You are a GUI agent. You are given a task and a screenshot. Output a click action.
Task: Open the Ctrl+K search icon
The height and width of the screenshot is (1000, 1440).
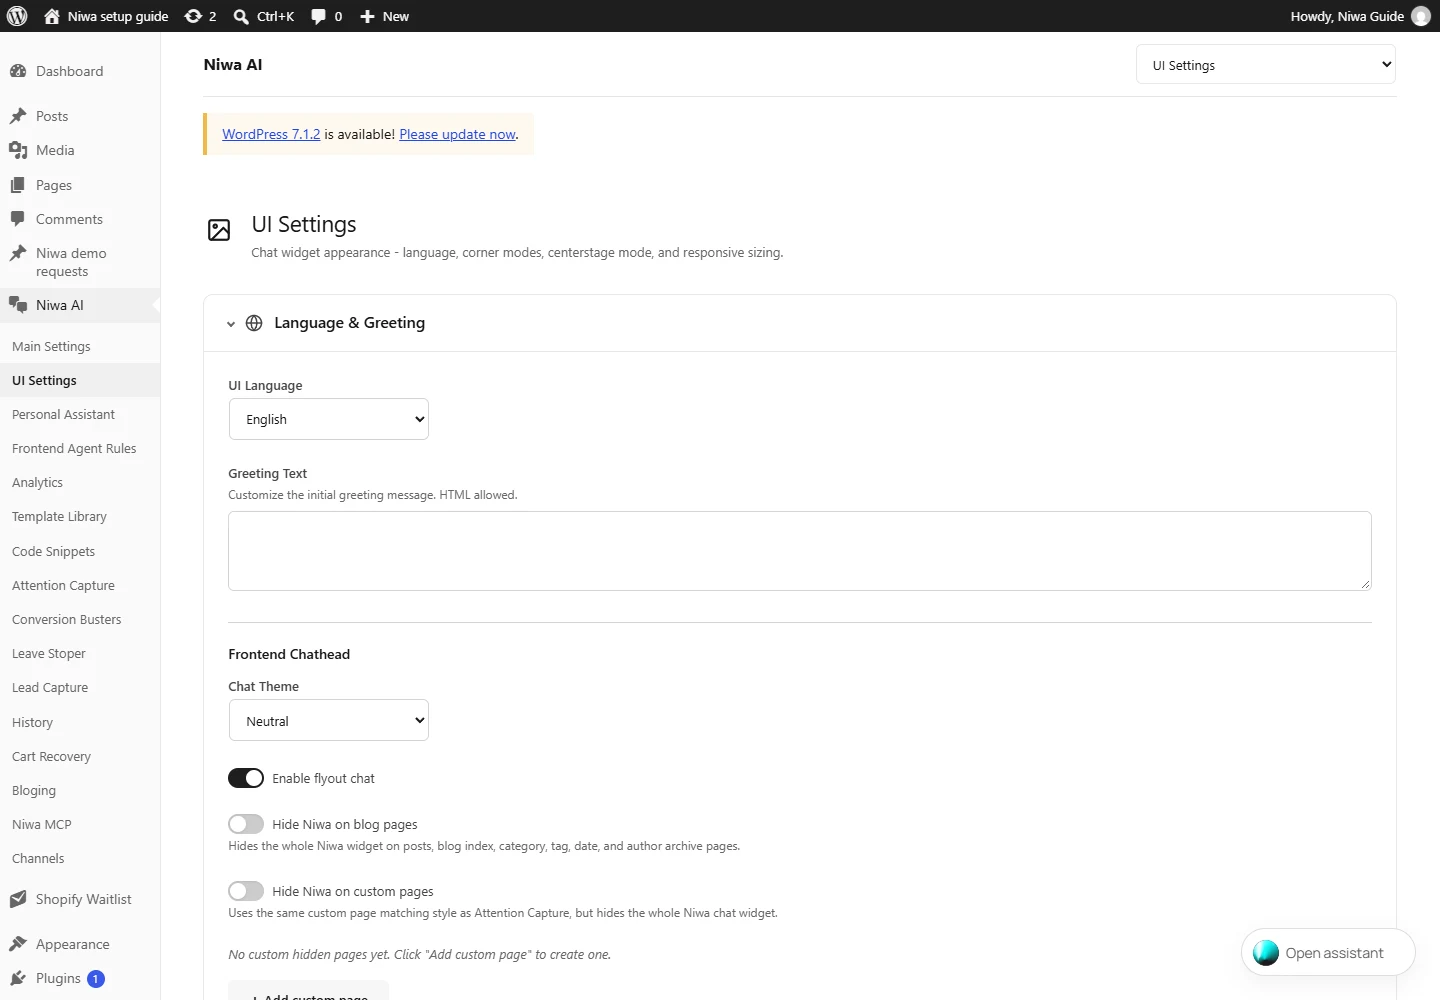pyautogui.click(x=241, y=16)
